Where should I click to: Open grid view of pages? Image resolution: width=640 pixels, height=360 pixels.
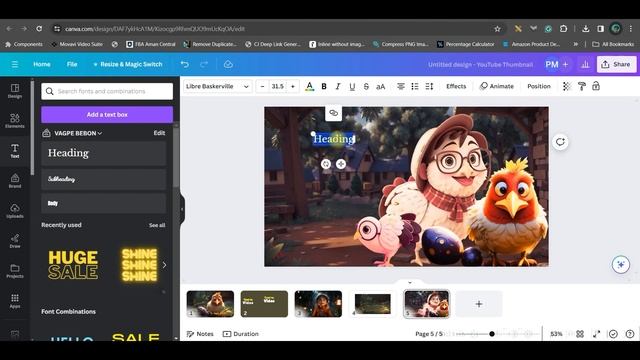point(580,334)
